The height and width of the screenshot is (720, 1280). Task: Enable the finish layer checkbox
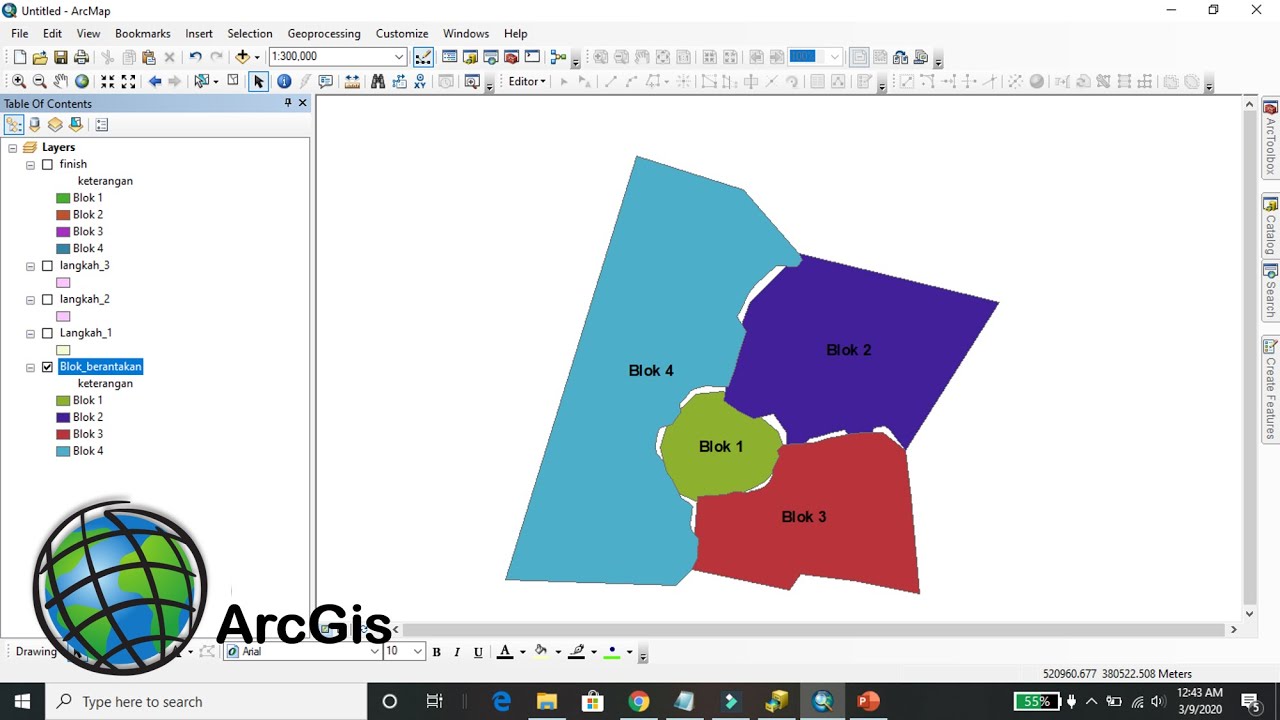pos(47,165)
